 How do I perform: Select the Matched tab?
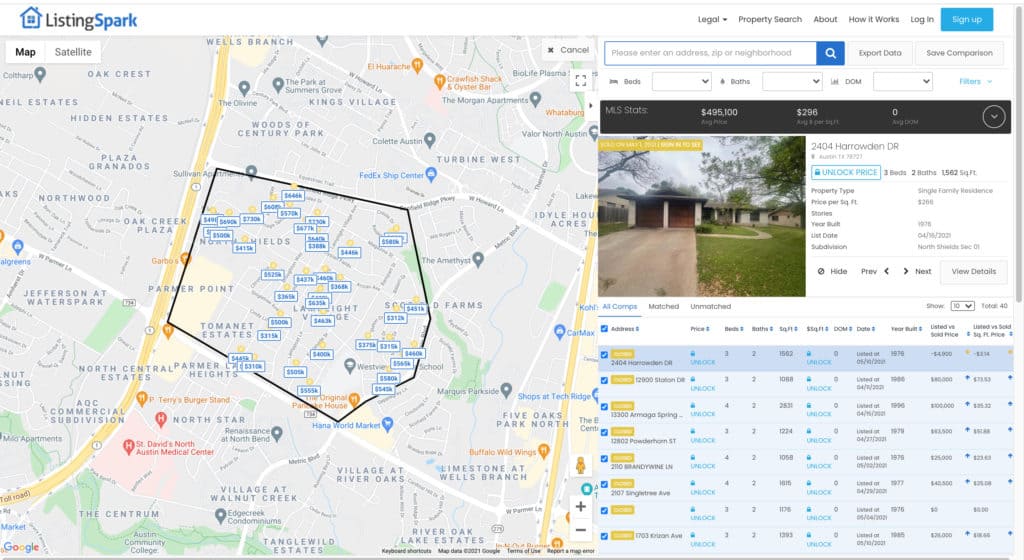click(664, 306)
